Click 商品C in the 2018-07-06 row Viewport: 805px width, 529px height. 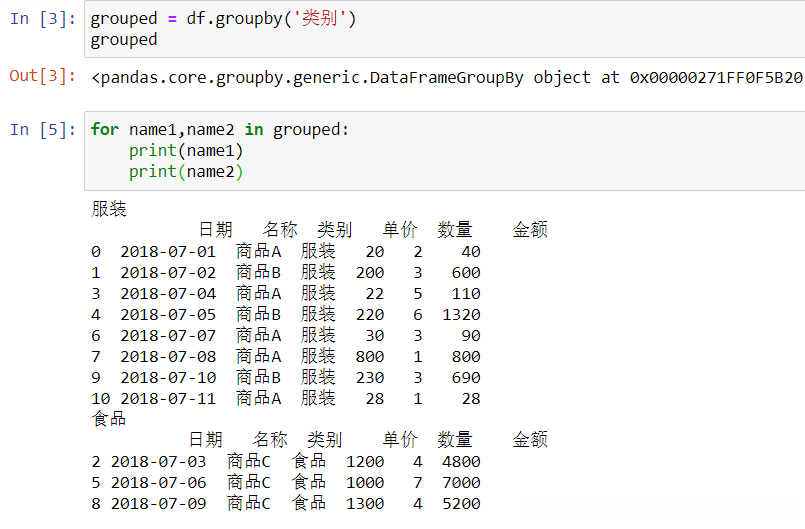pyautogui.click(x=249, y=483)
